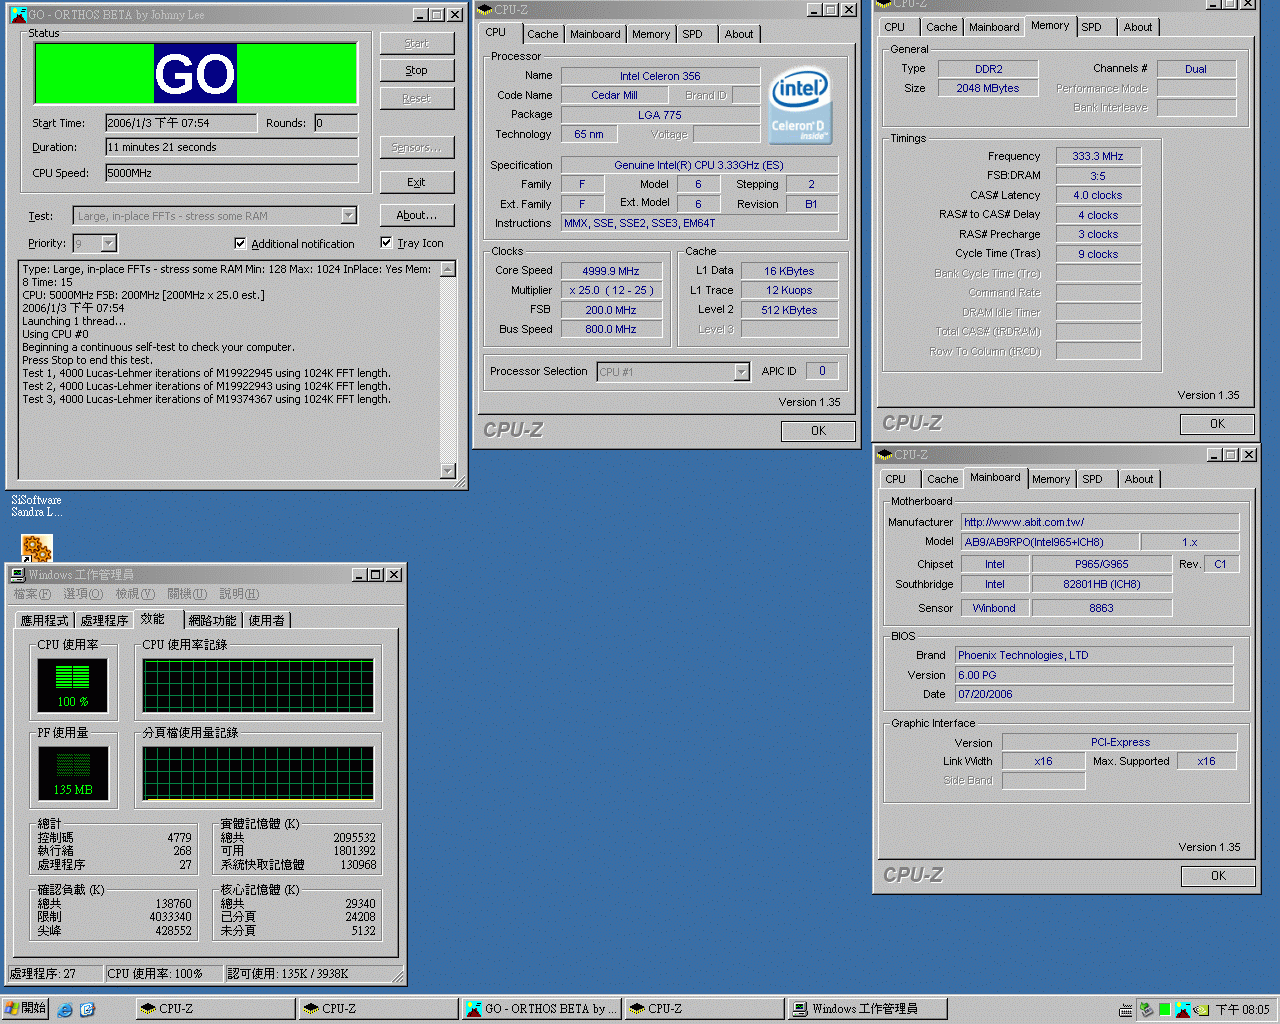The width and height of the screenshot is (1280, 1024).
Task: Click the Mainboard CPU-Z window title icon
Action: click(x=885, y=454)
